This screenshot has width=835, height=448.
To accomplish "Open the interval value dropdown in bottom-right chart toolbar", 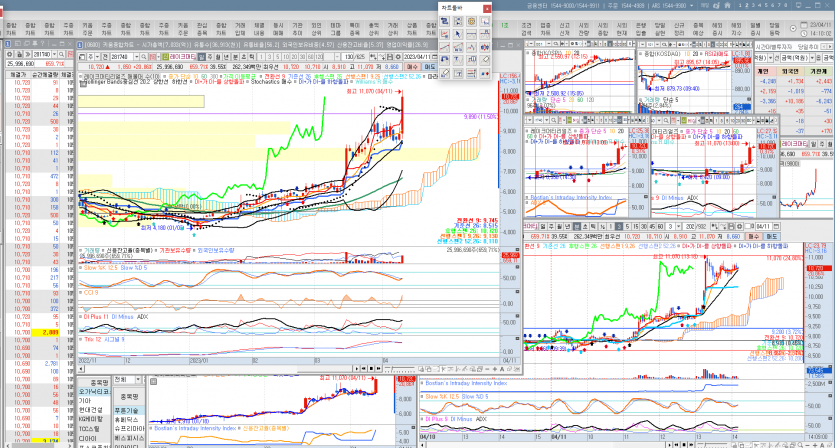I will pyautogui.click(x=678, y=226).
